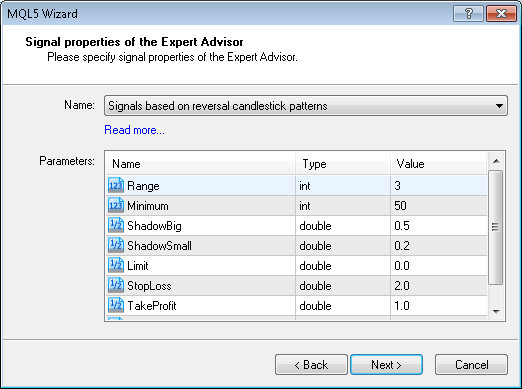Image resolution: width=522 pixels, height=389 pixels.
Task: Click the integer icon beside Range
Action: 116,185
